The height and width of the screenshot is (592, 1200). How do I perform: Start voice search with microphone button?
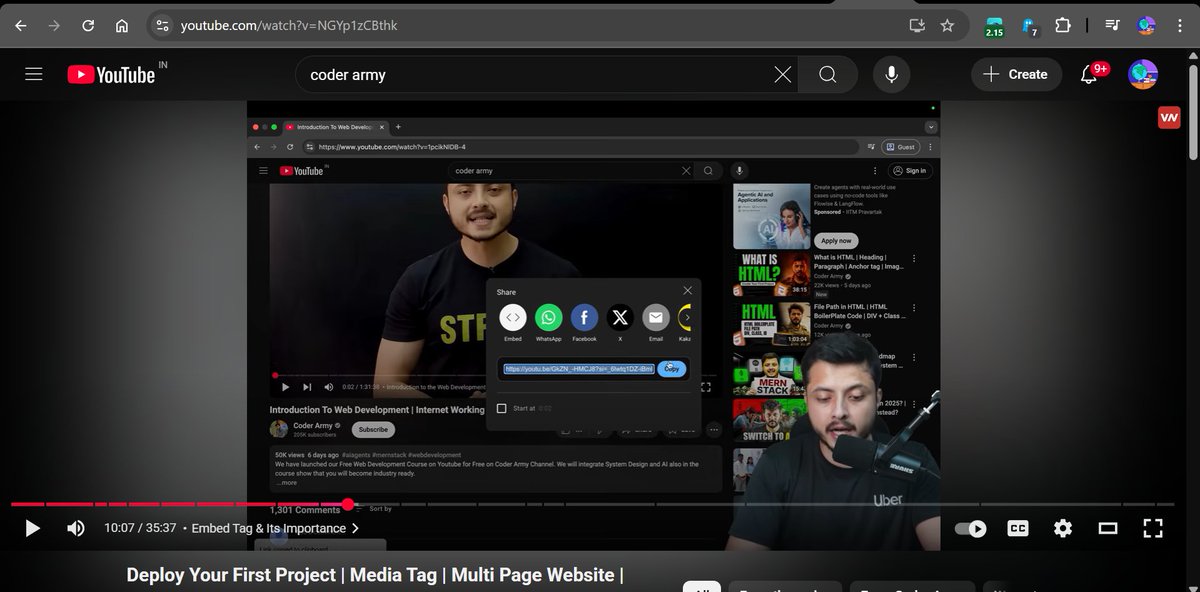coord(891,75)
